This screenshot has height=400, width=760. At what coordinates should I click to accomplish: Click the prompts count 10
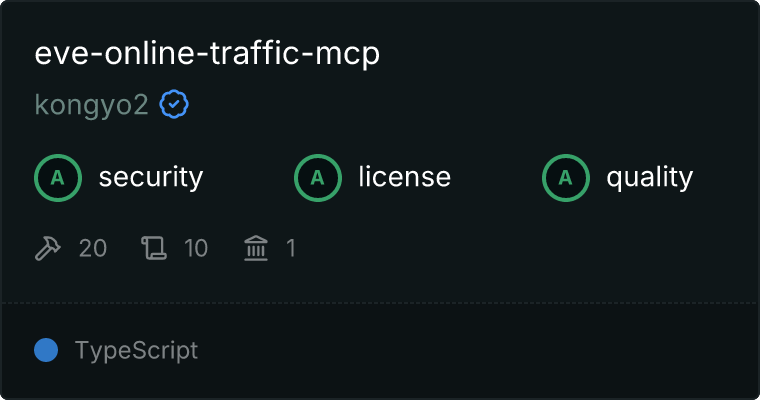pyautogui.click(x=196, y=248)
